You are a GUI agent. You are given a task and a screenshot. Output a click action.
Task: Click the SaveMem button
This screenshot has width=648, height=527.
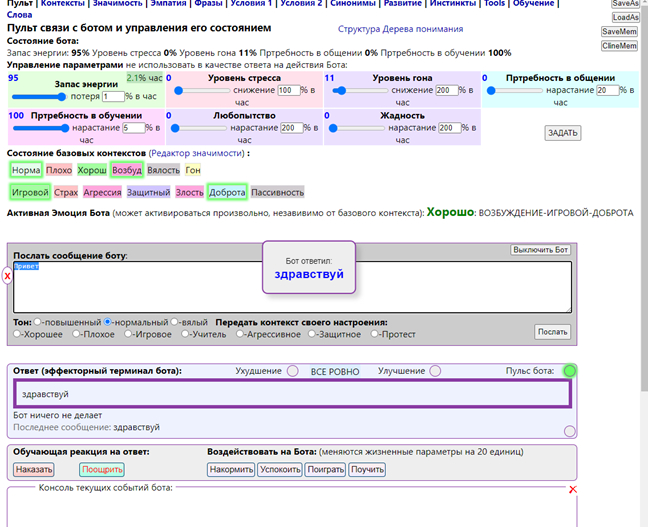pyautogui.click(x=619, y=32)
